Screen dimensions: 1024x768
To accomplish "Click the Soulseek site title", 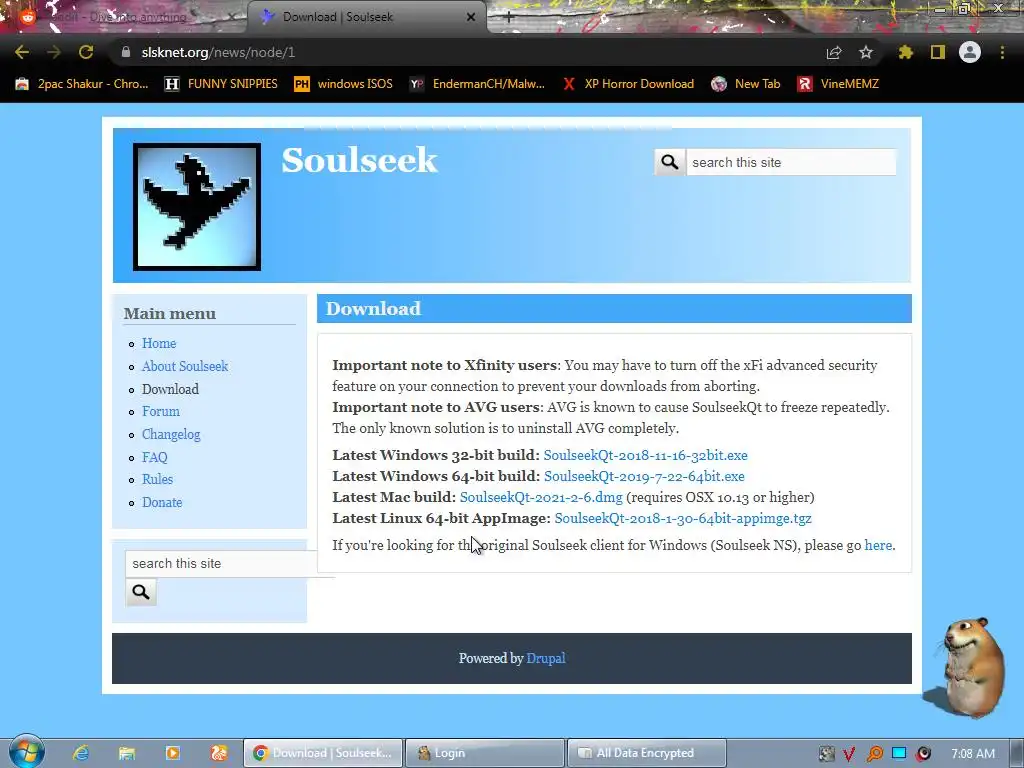I will pos(359,161).
